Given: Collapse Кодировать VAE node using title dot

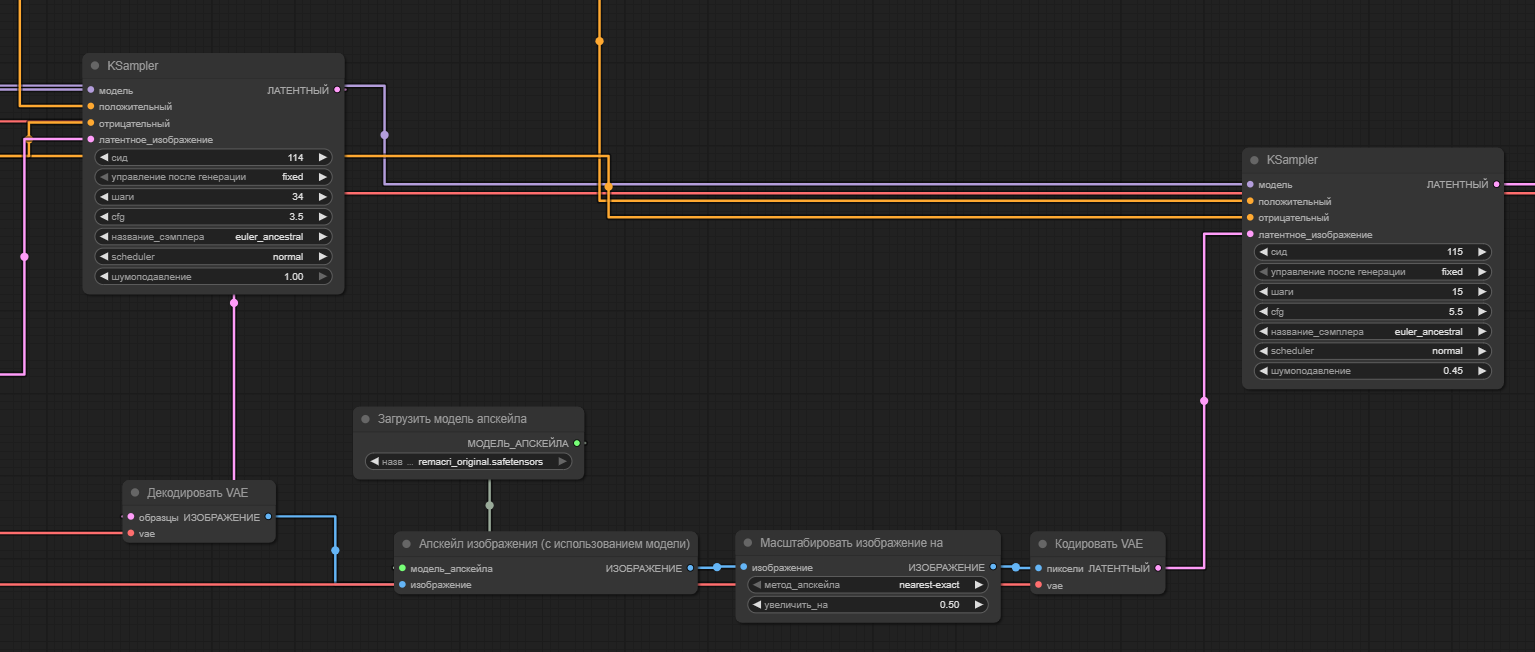Looking at the screenshot, I should [1043, 543].
